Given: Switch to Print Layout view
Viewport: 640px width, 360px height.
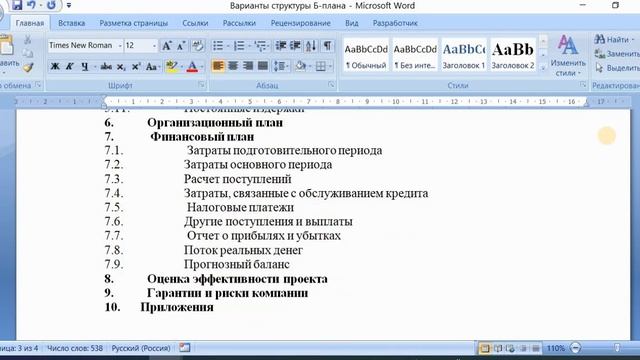Looking at the screenshot, I should pyautogui.click(x=484, y=348).
